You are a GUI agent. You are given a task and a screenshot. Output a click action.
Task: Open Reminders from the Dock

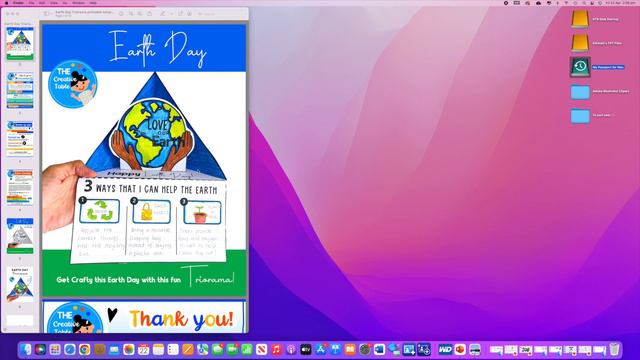click(173, 349)
